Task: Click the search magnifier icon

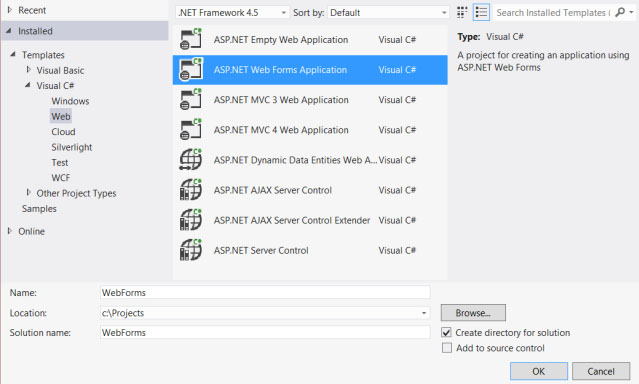Action: click(620, 12)
